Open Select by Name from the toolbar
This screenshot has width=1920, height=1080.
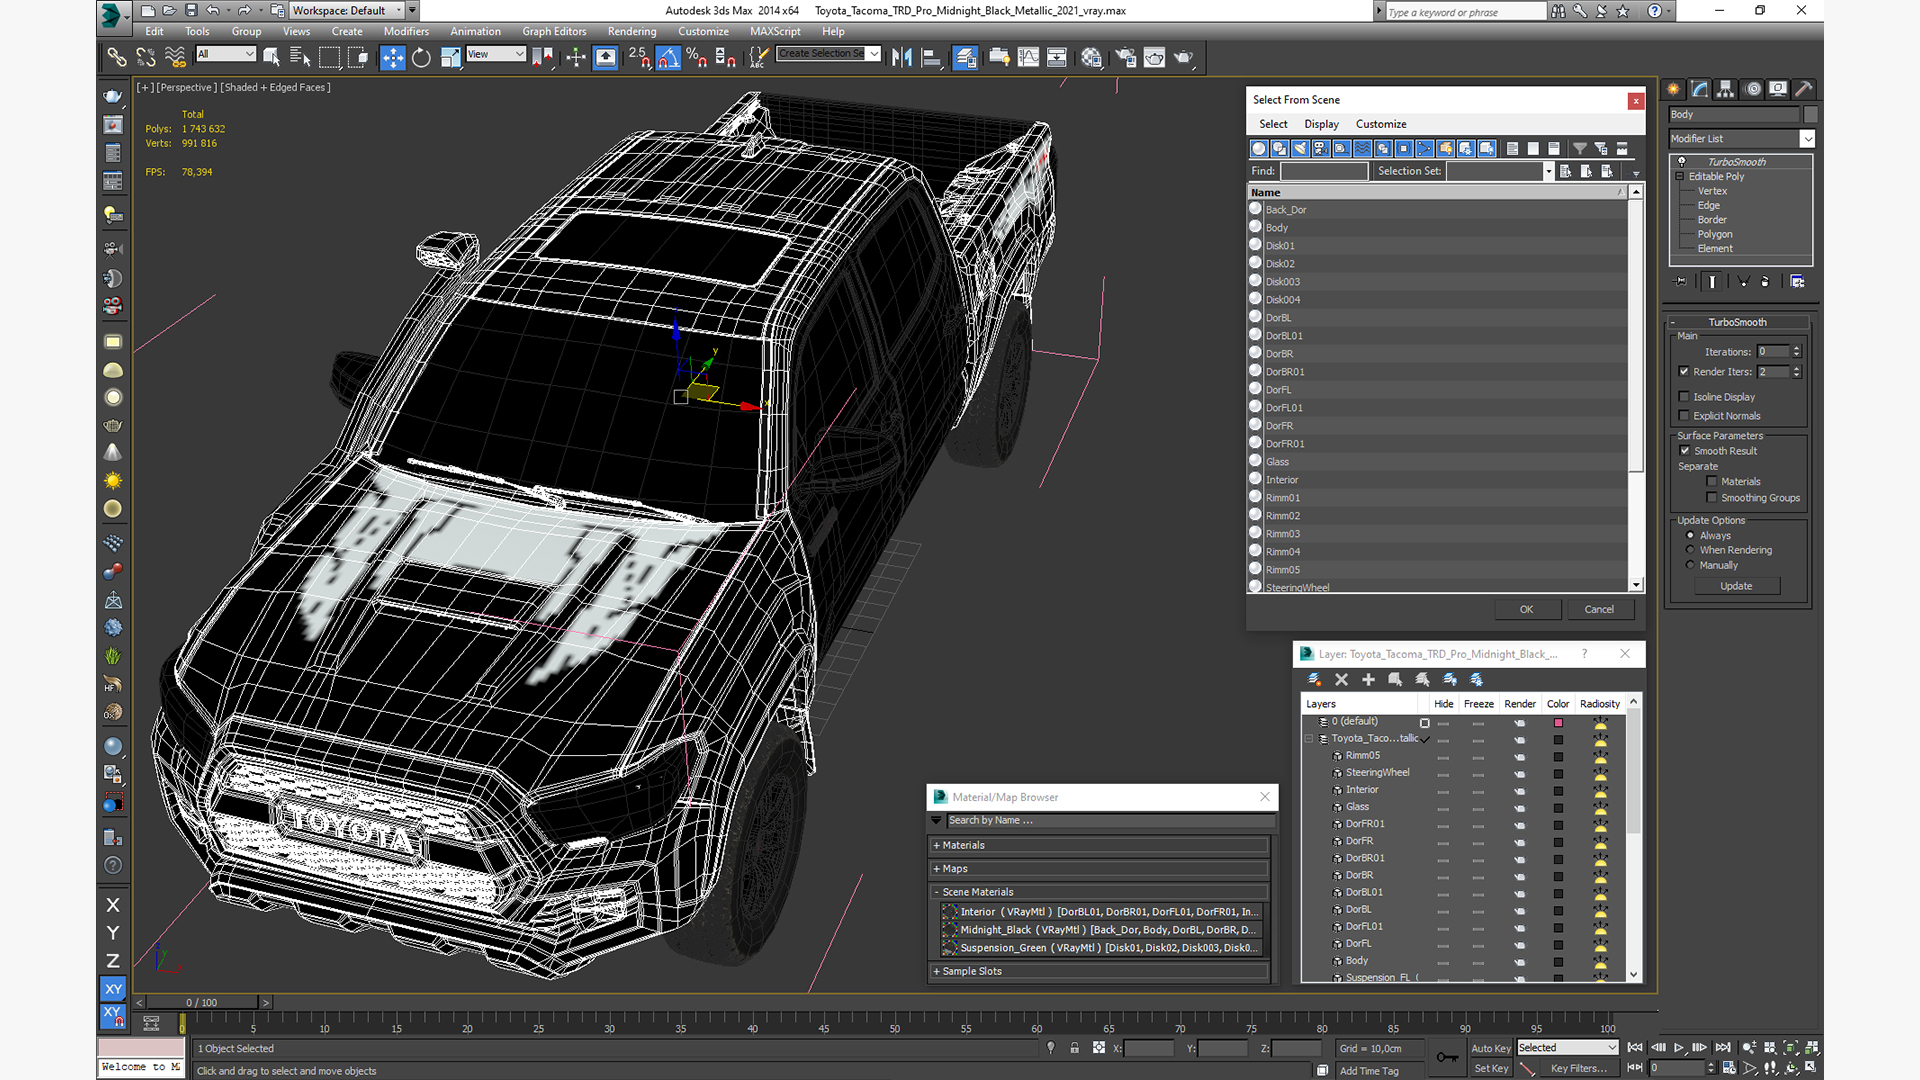tap(299, 57)
